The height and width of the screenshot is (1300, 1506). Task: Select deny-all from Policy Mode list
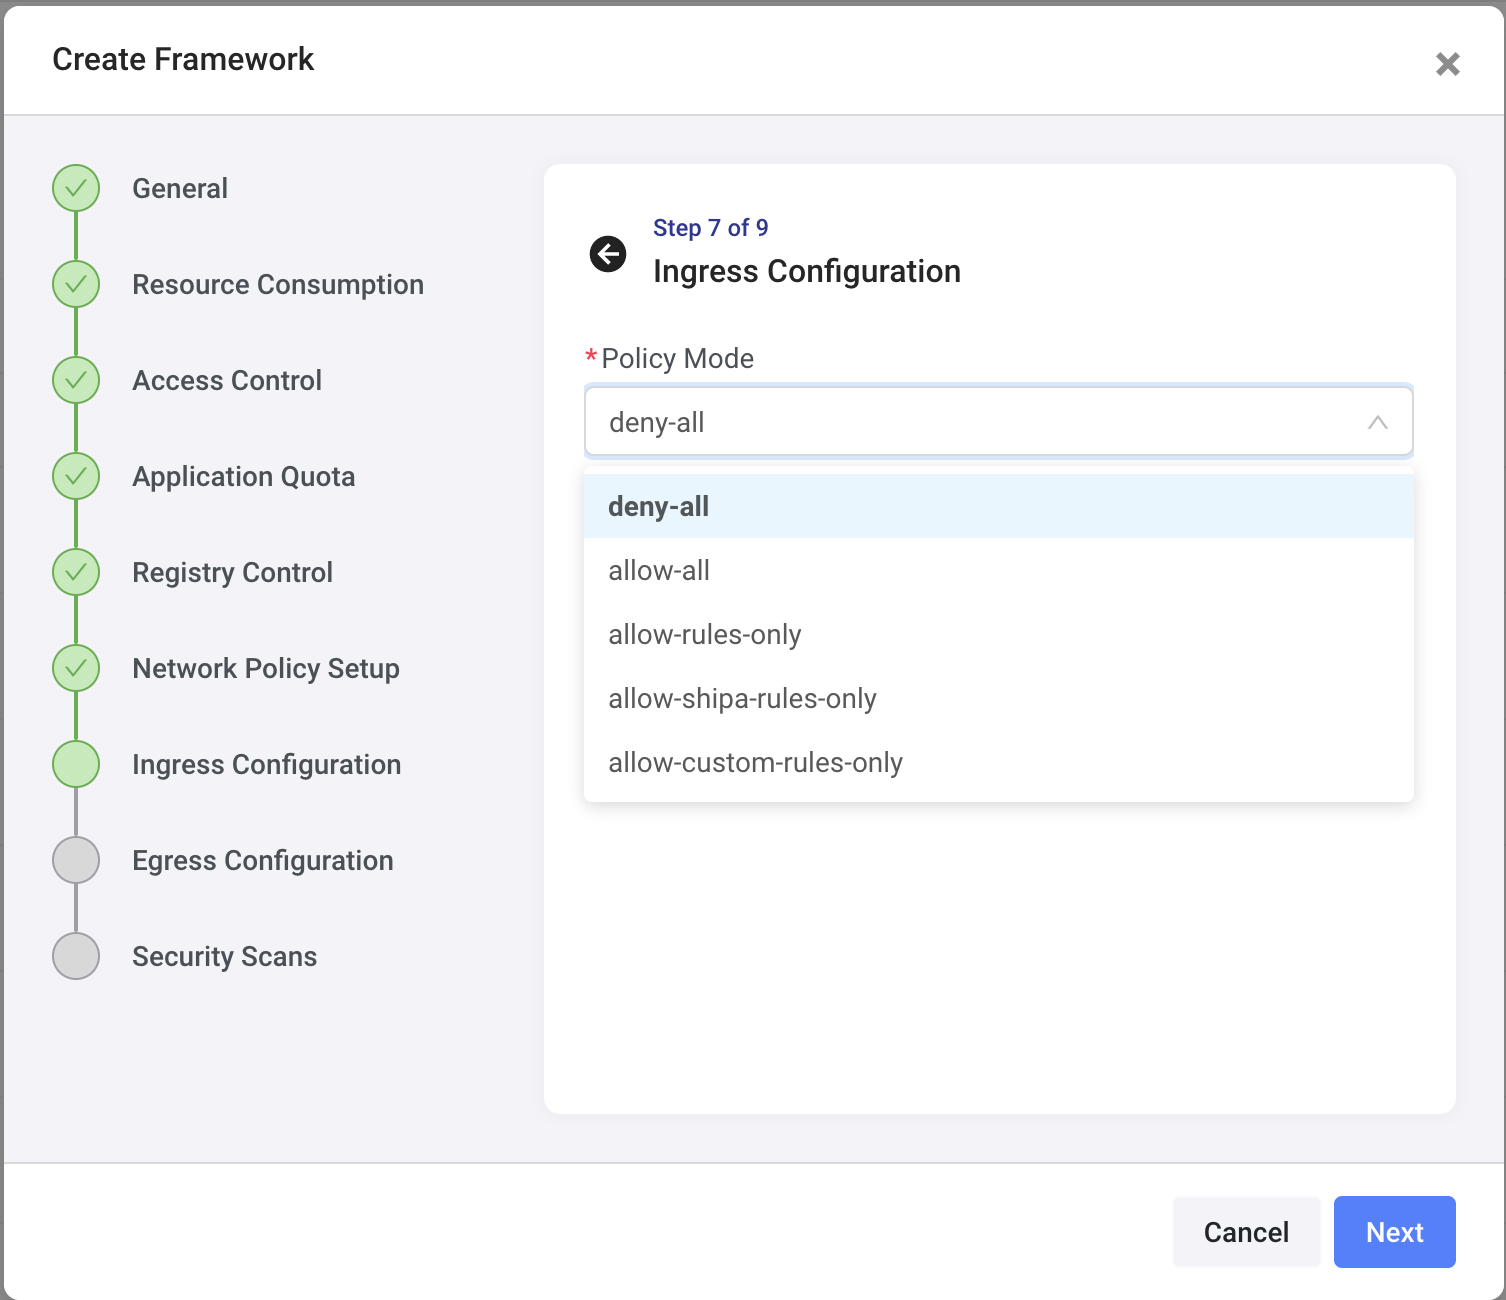pos(659,507)
